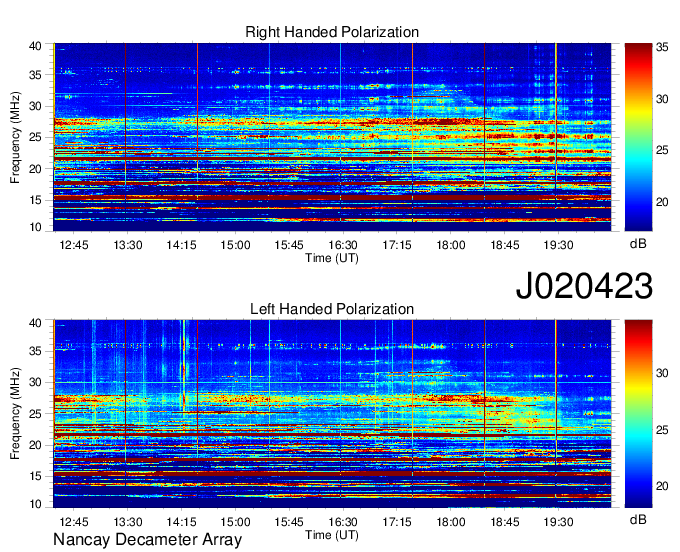Click the "Frequency (MHz)" label of bottom plot

click(x=15, y=414)
